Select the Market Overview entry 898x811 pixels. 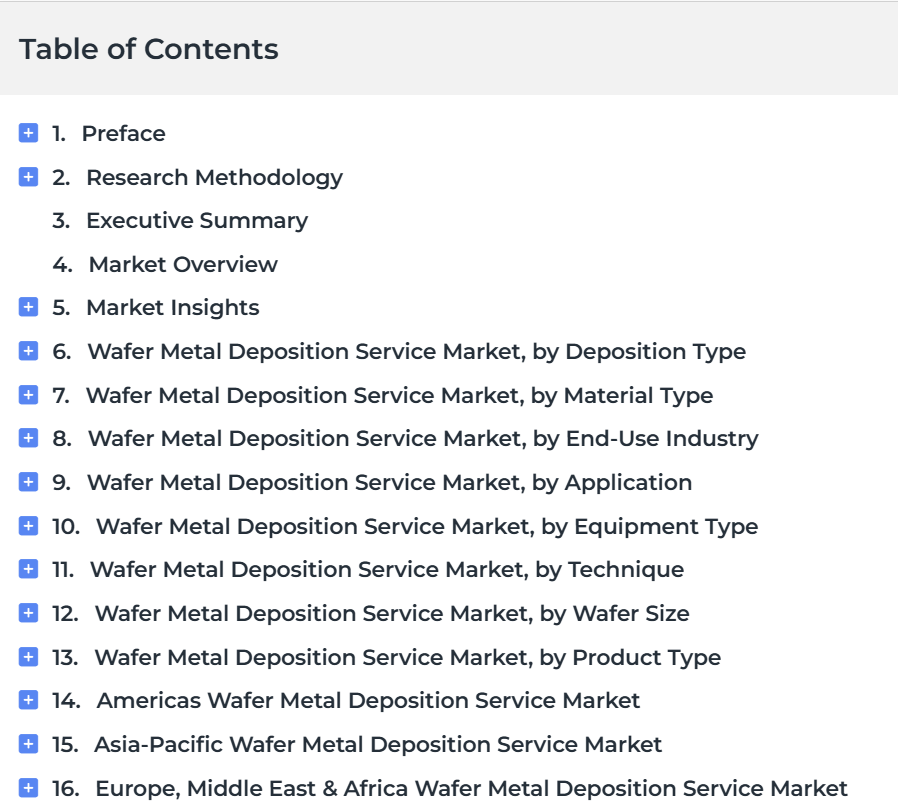(183, 264)
